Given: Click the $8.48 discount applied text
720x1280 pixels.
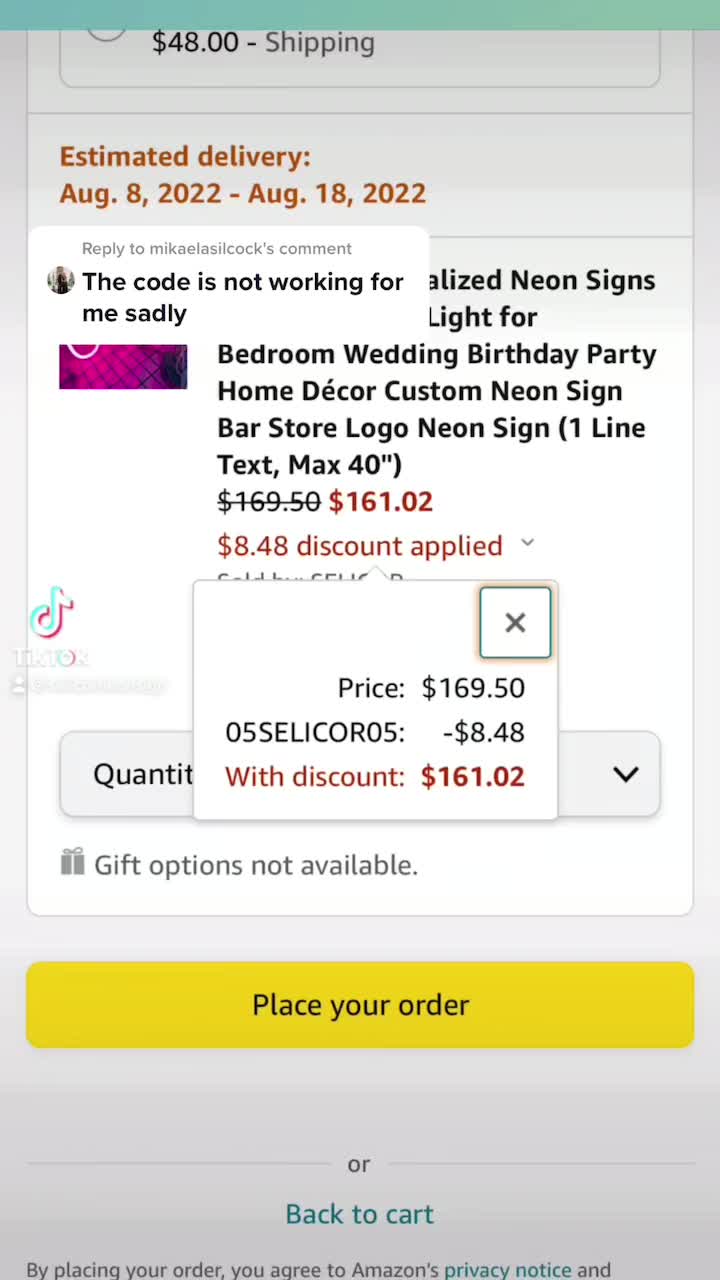Looking at the screenshot, I should pyautogui.click(x=360, y=545).
